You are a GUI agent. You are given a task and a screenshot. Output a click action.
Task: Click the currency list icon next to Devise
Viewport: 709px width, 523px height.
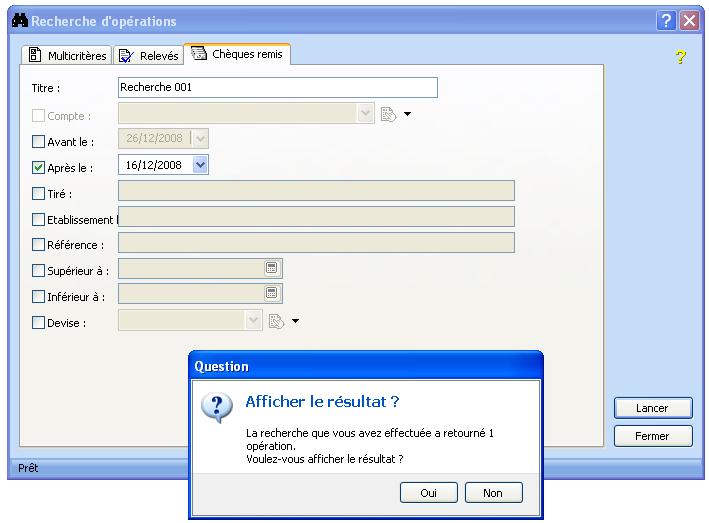pos(276,321)
